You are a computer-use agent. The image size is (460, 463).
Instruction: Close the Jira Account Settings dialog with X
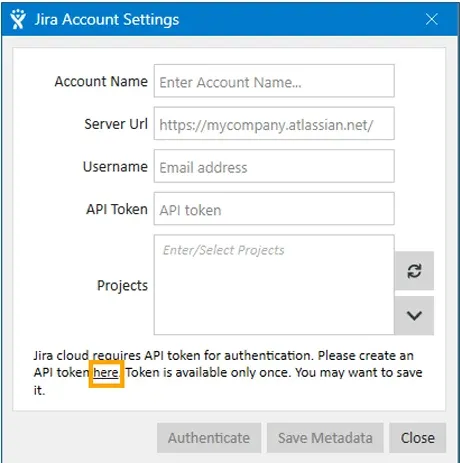pos(432,19)
